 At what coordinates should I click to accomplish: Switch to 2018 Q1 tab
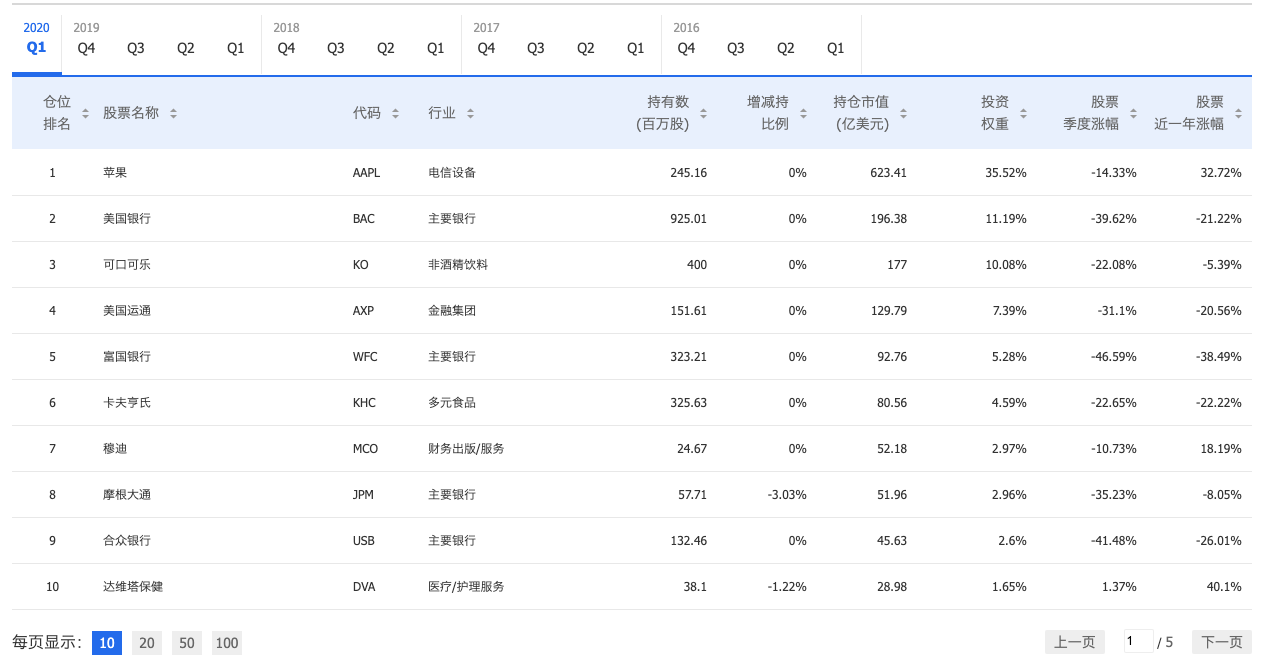[x=436, y=48]
